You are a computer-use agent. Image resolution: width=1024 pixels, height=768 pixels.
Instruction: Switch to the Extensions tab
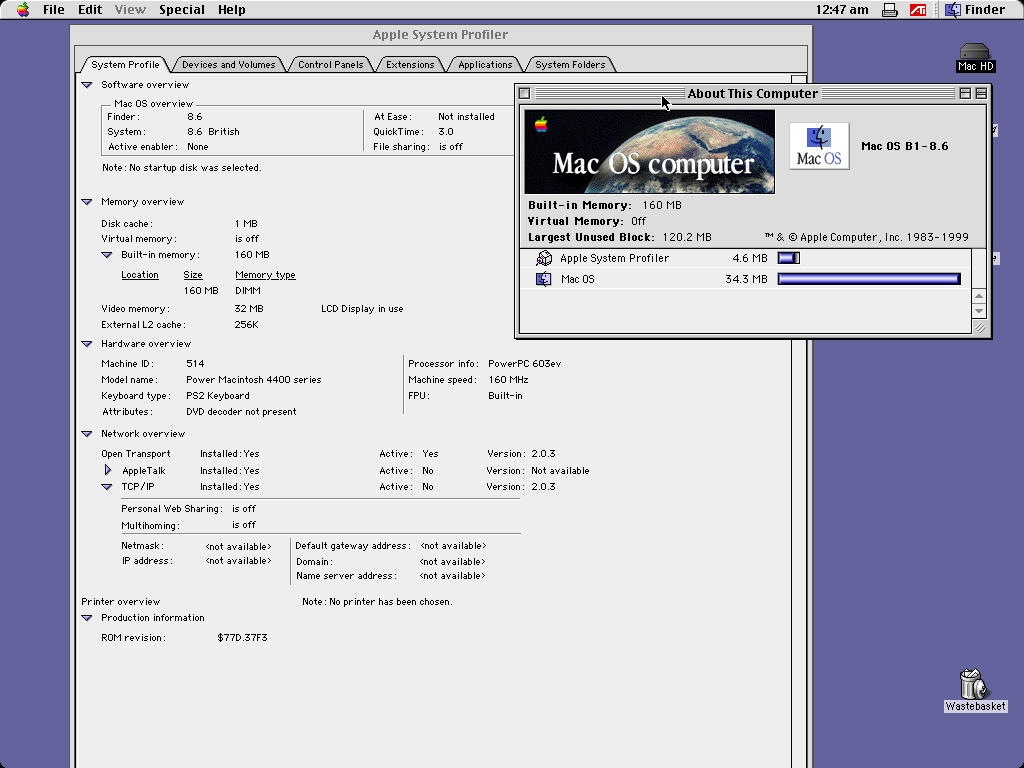tap(410, 65)
